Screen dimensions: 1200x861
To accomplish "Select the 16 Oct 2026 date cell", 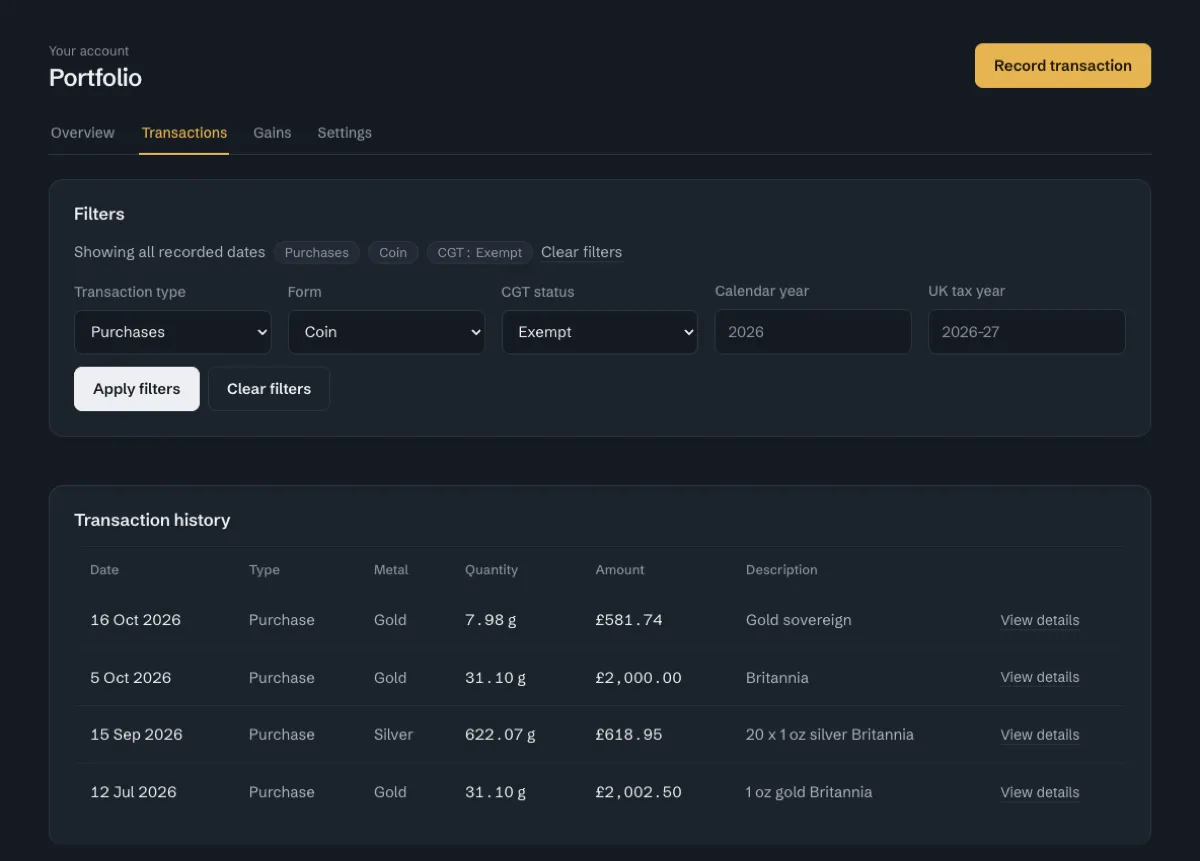I will click(x=136, y=620).
